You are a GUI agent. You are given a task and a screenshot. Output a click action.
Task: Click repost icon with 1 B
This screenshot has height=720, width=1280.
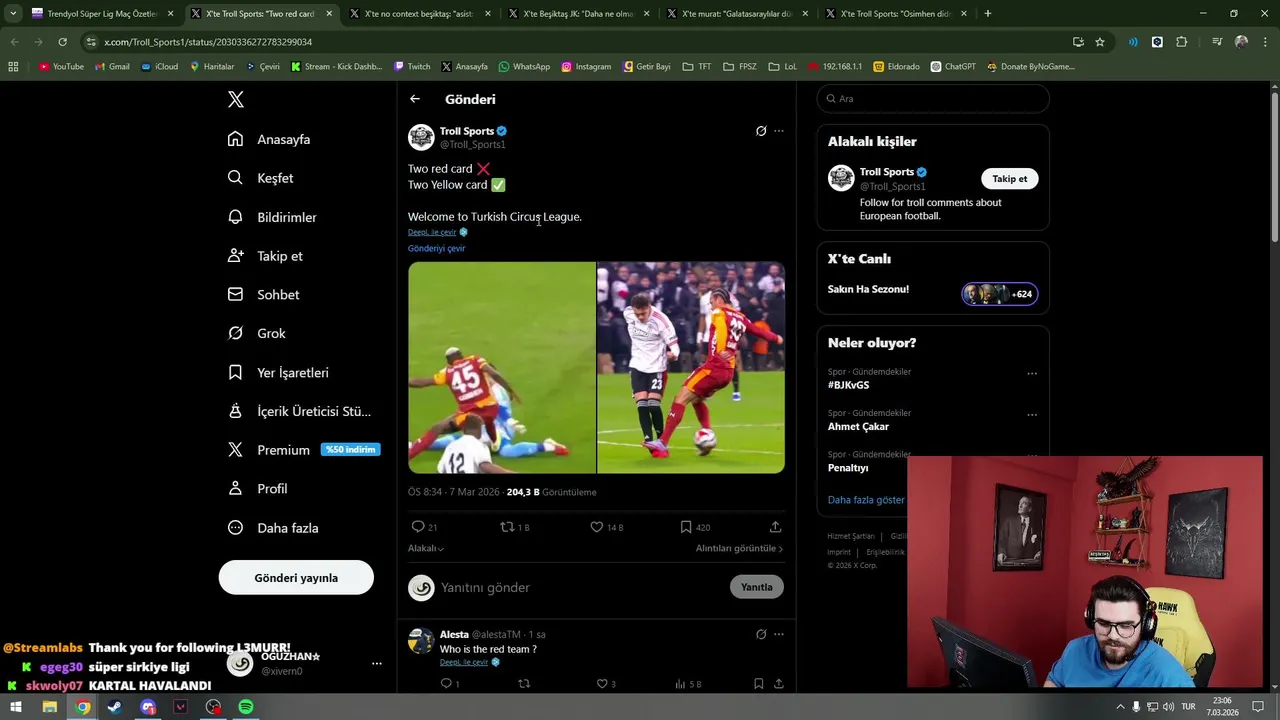point(507,527)
